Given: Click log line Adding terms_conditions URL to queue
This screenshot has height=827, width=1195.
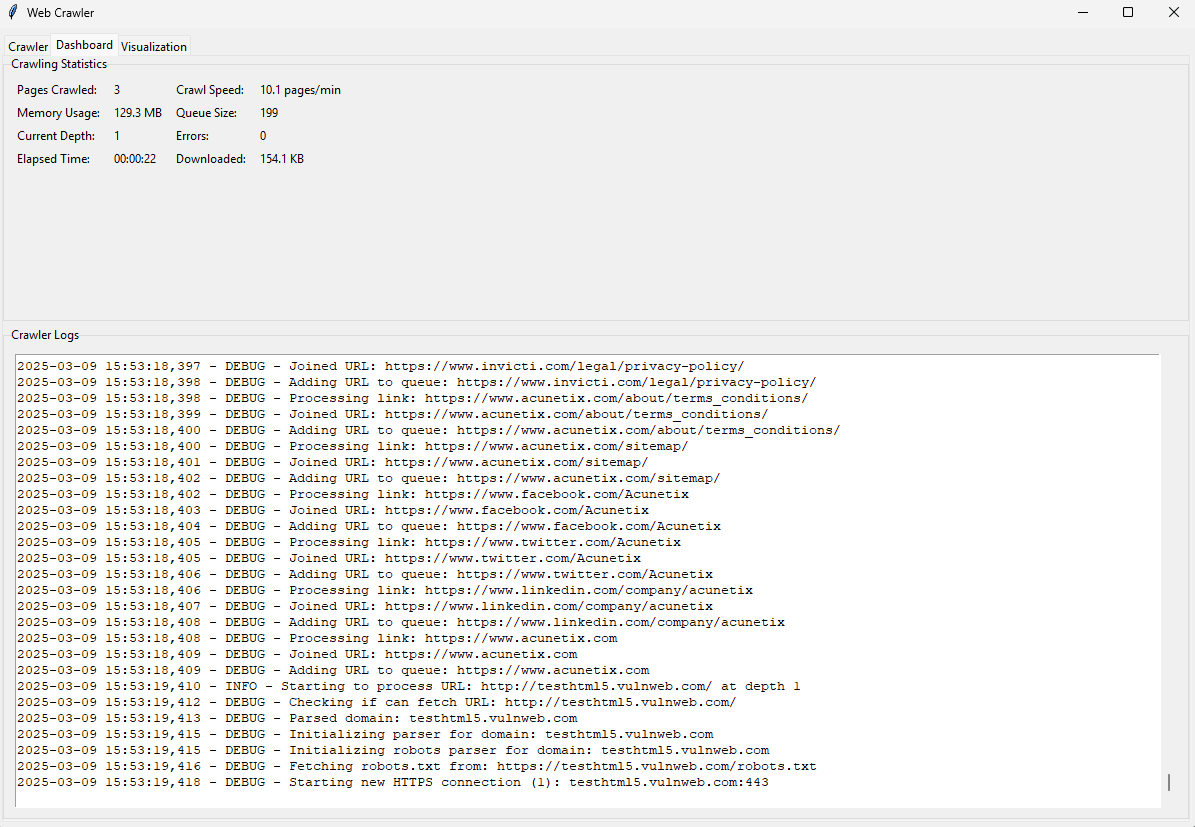Looking at the screenshot, I should click(428, 430).
